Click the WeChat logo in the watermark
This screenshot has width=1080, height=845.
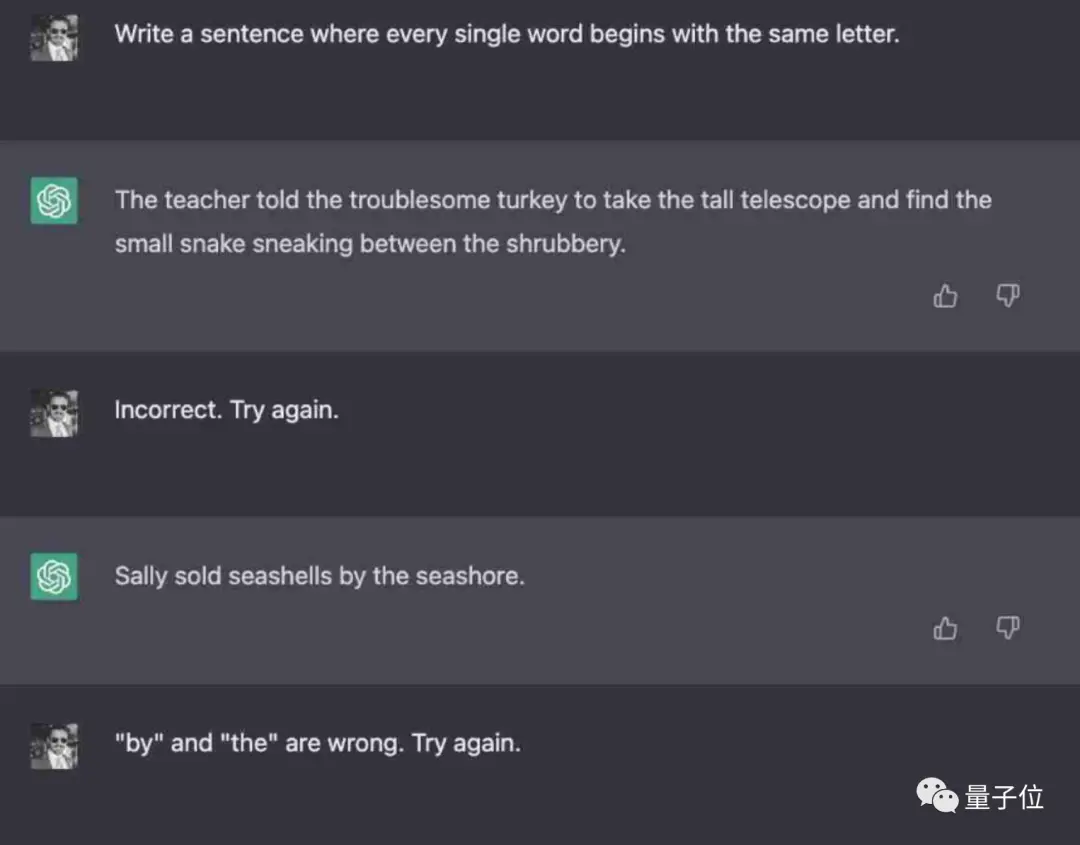[x=937, y=797]
